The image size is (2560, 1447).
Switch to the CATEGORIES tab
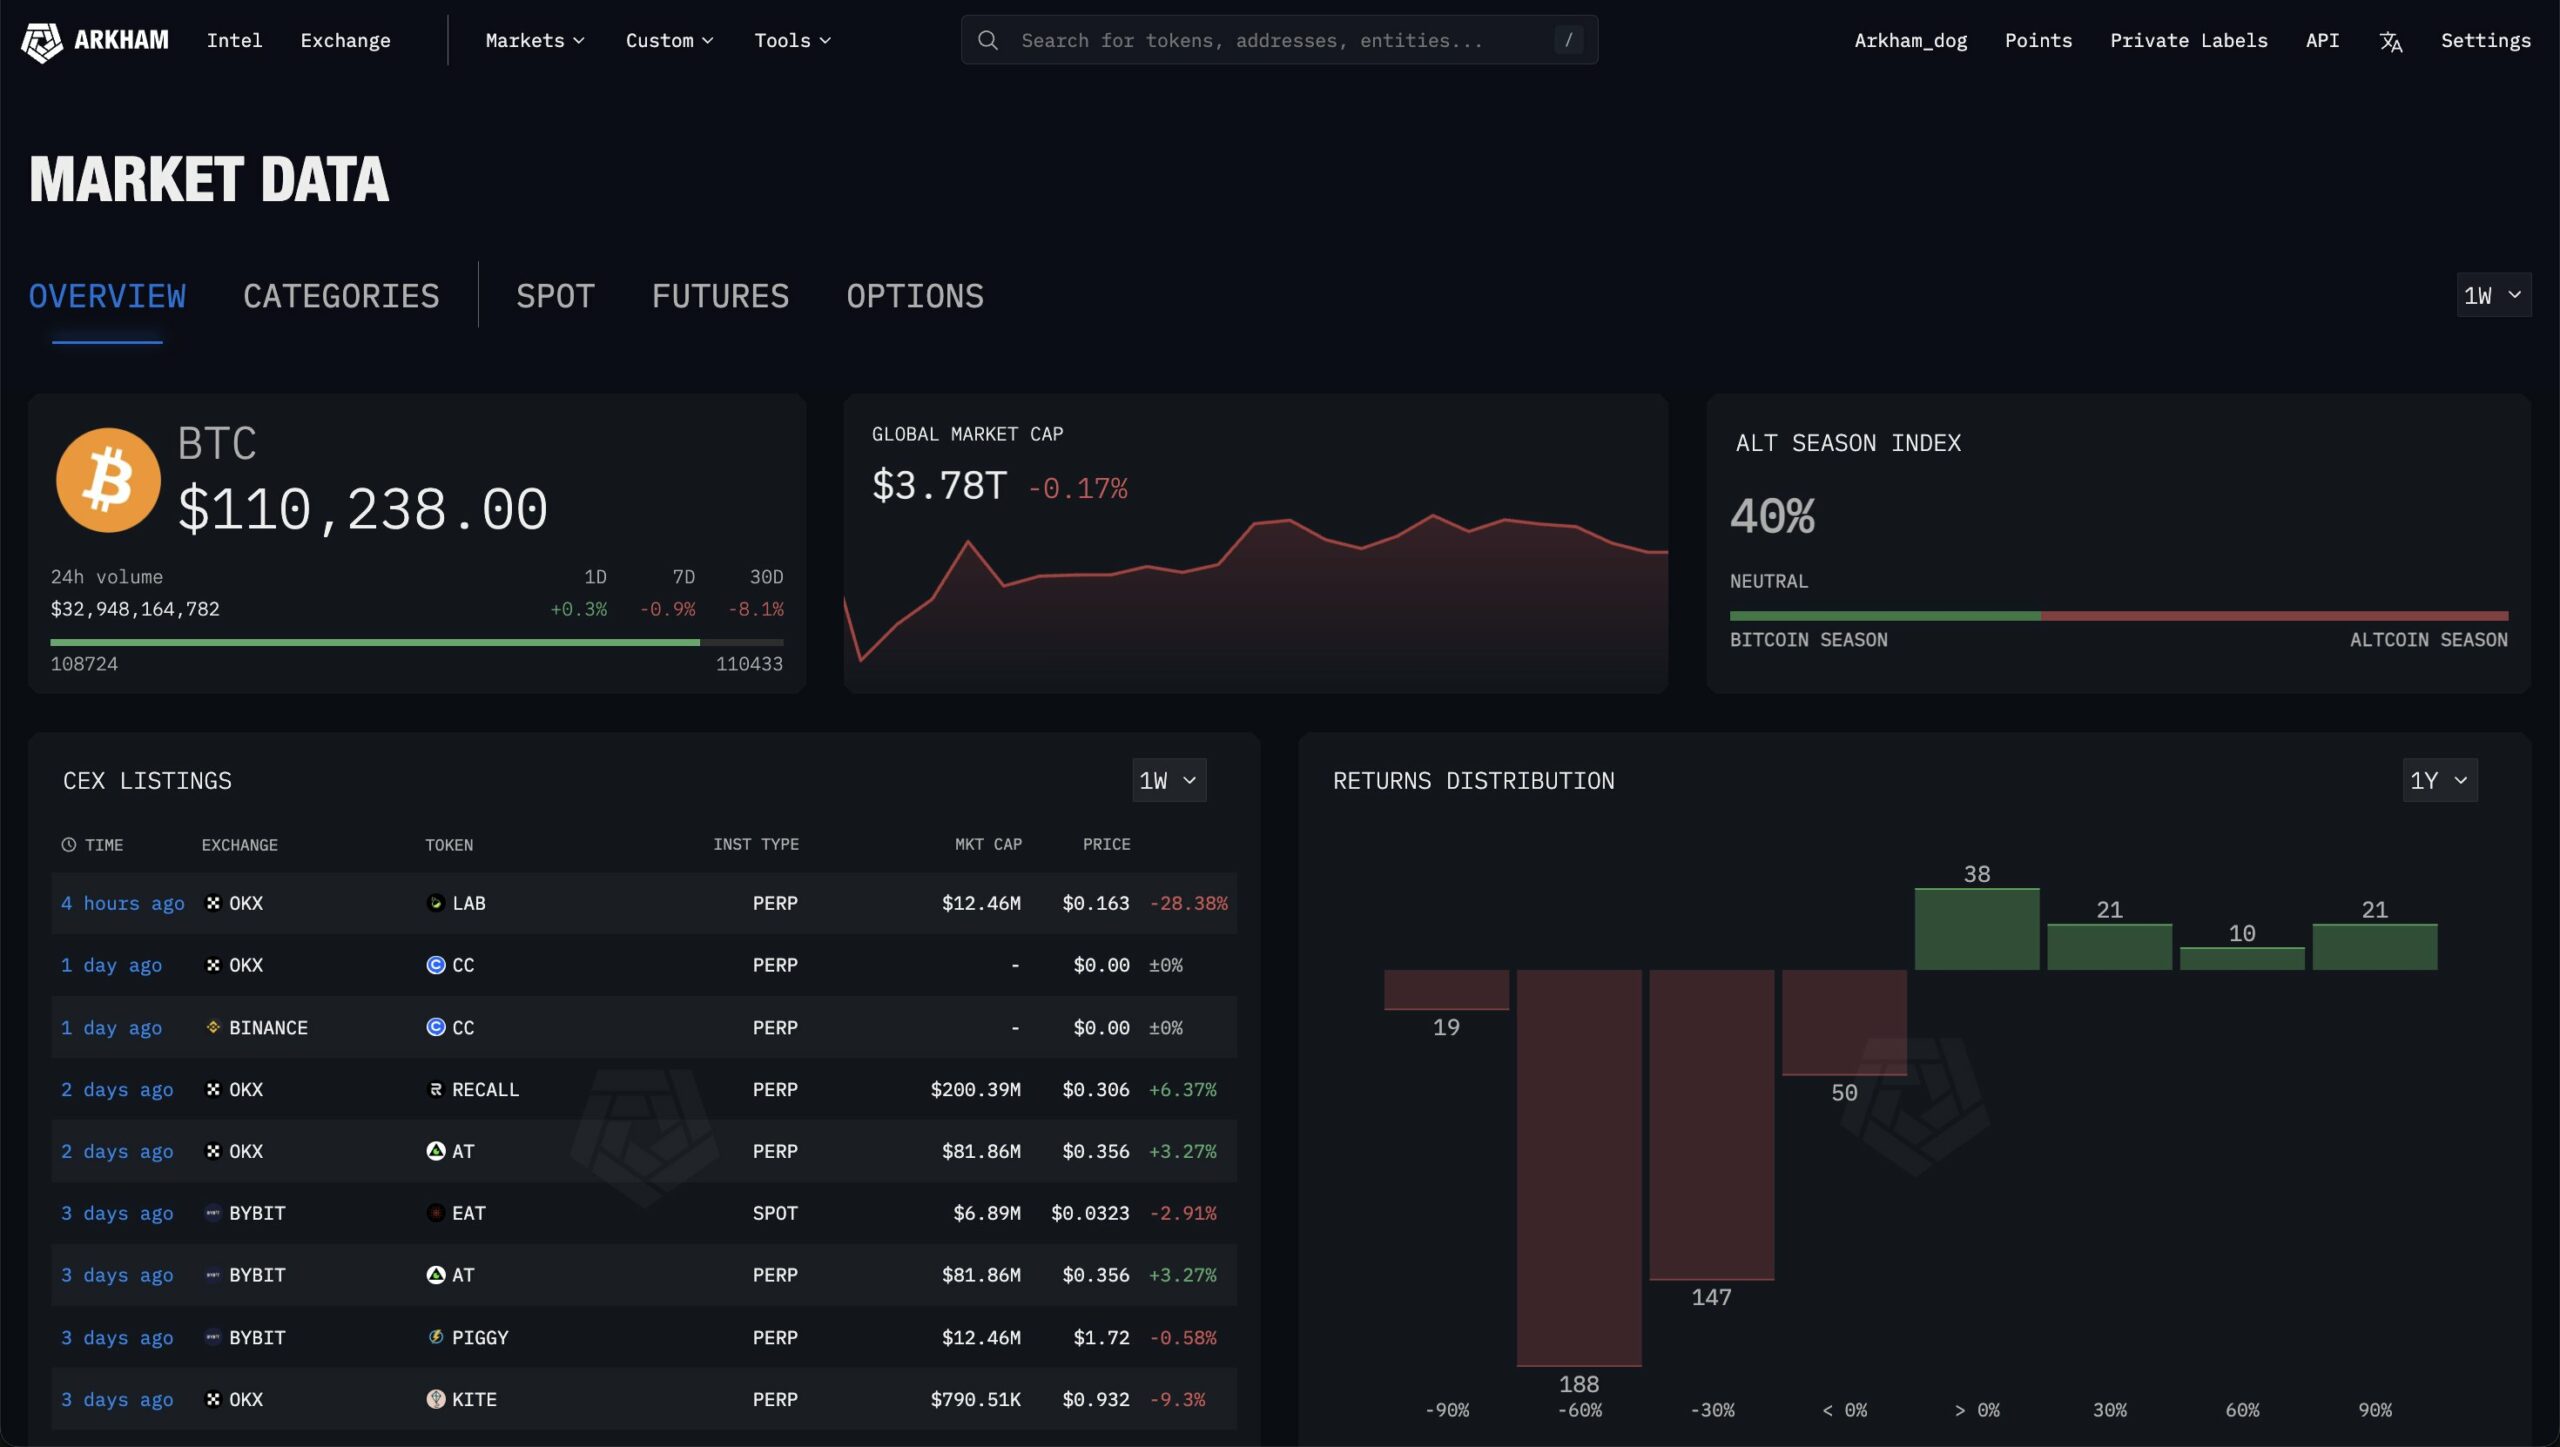tap(341, 295)
